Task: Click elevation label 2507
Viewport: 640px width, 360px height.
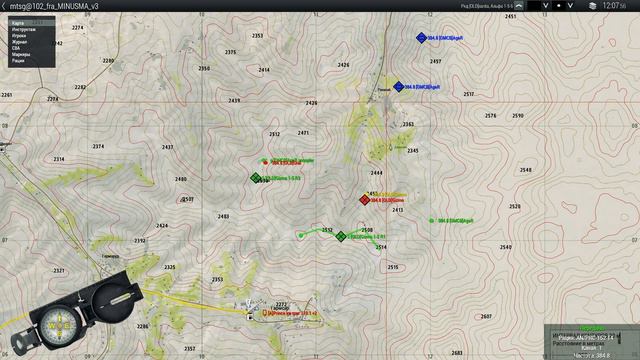Action: [187, 200]
